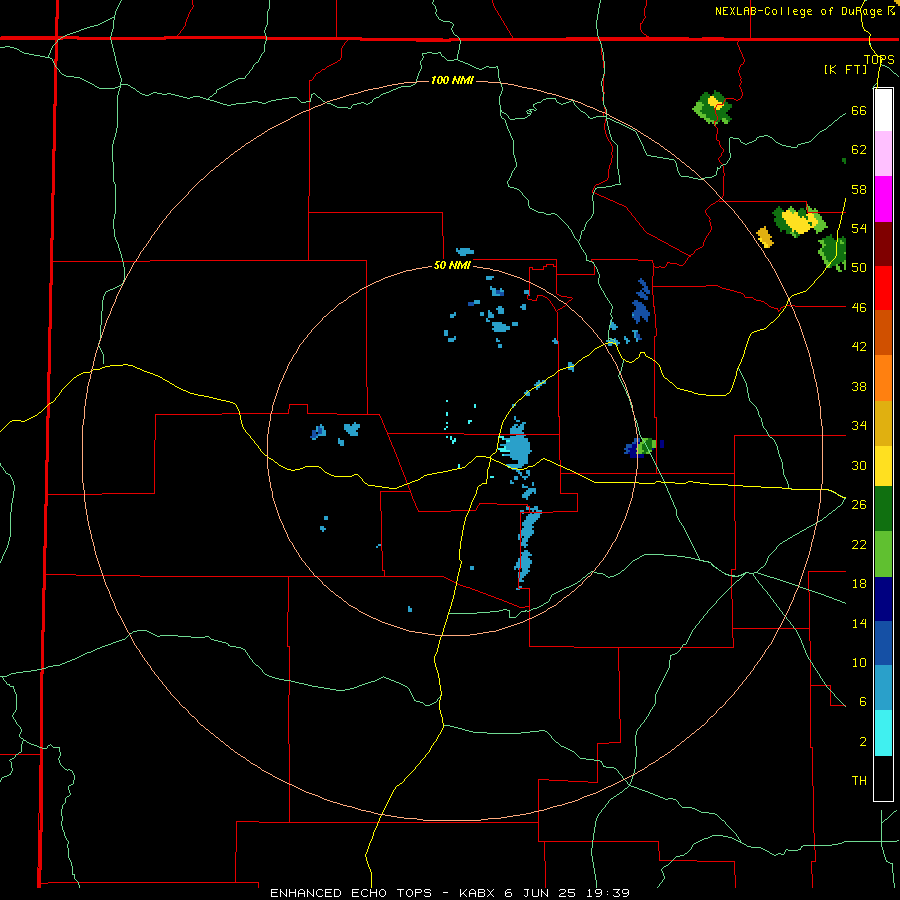Click the black TH swatch at the legend bottom
900x900 pixels.
coord(883,778)
